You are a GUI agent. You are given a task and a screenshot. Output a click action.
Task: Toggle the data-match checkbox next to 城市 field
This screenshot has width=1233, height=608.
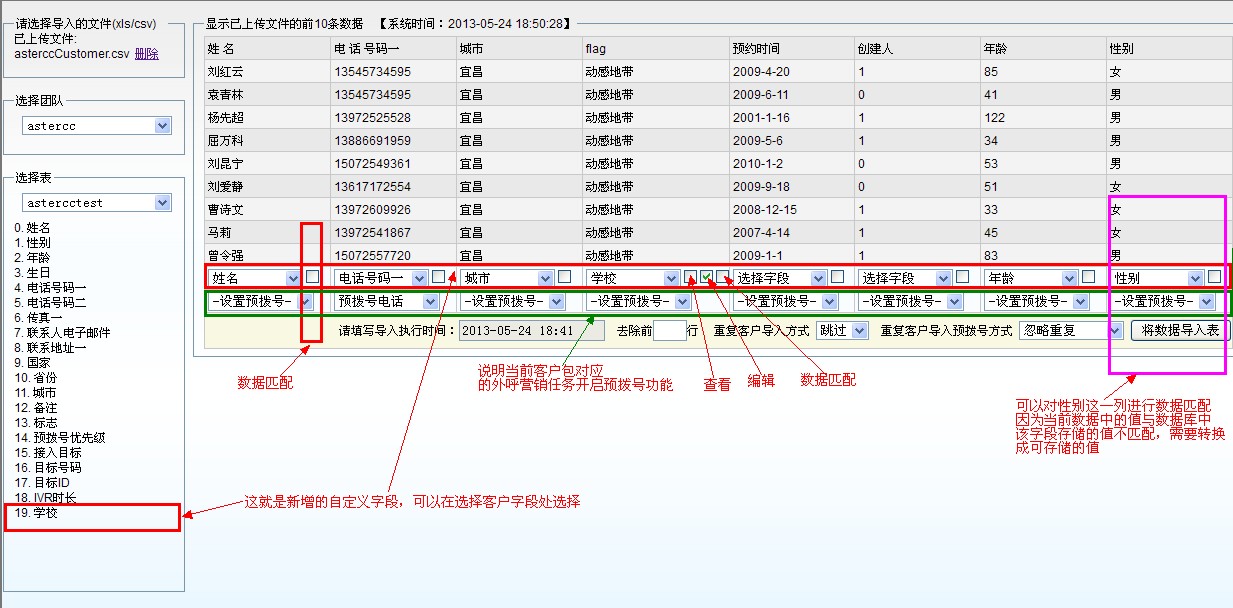click(x=564, y=277)
